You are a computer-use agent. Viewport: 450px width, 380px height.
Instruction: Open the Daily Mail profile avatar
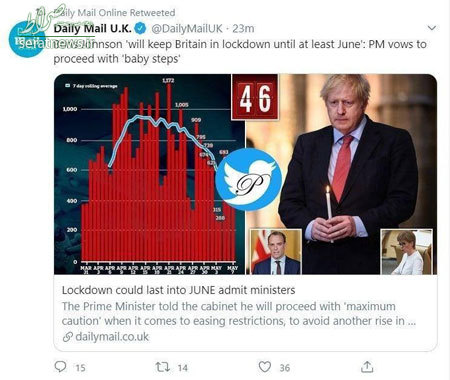coord(27,39)
